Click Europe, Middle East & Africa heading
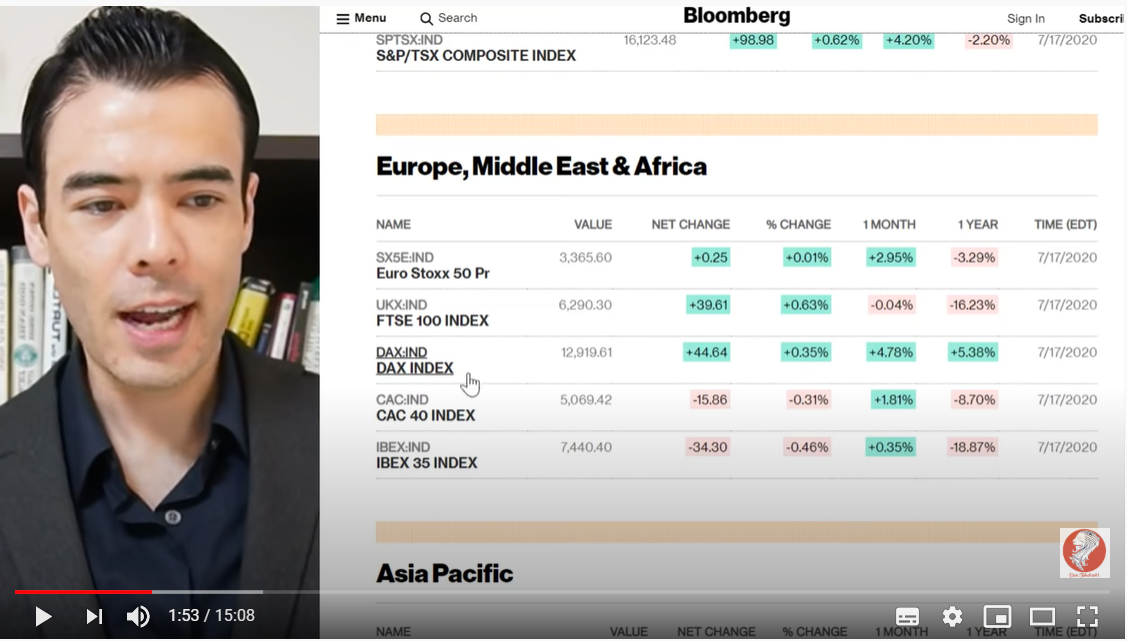1127x641 pixels. 541,167
